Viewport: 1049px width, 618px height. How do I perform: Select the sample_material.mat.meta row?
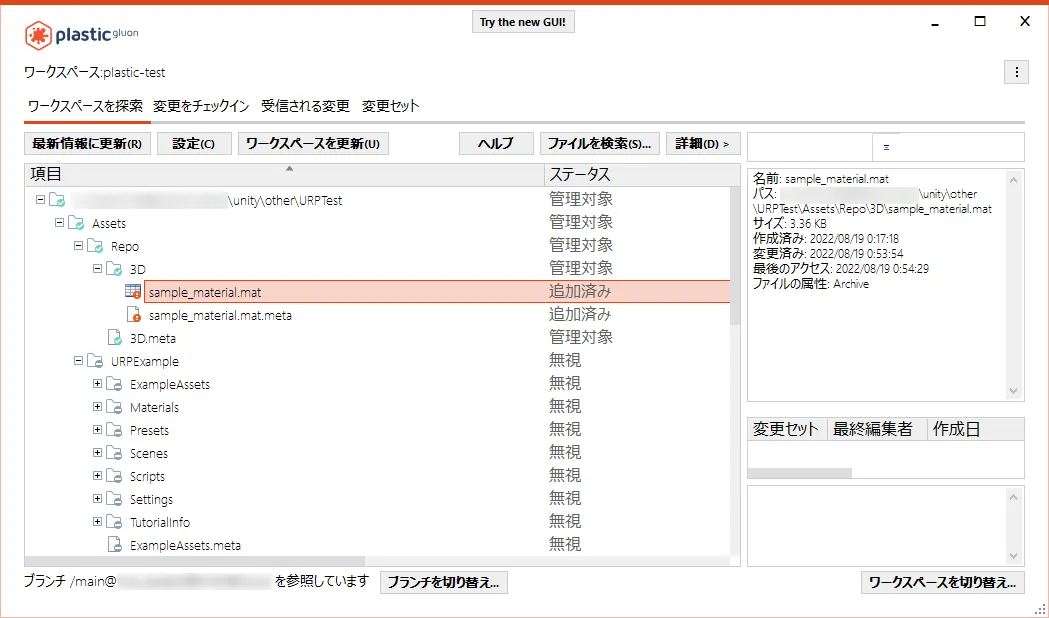point(378,315)
